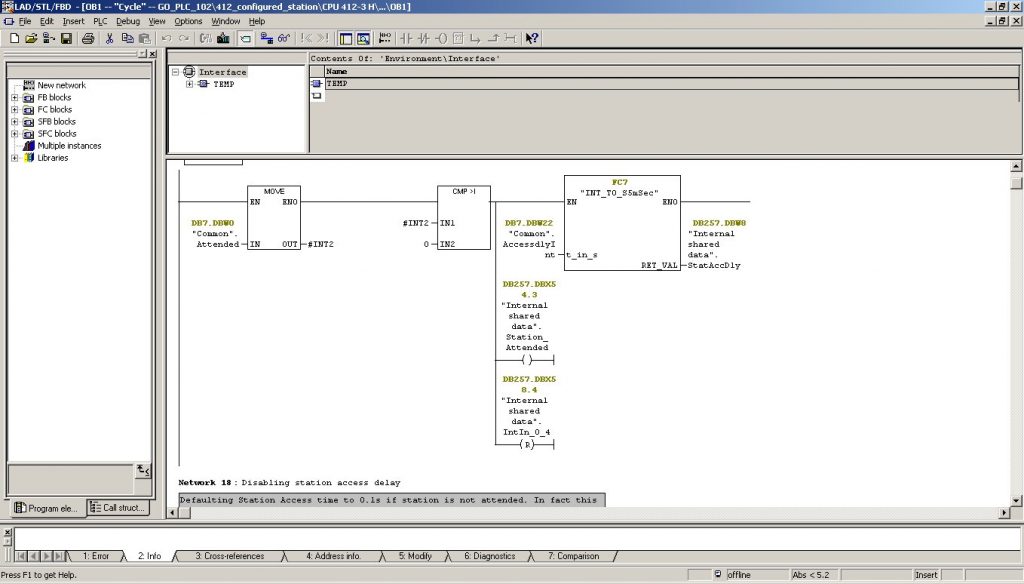Image resolution: width=1024 pixels, height=584 pixels.
Task: Toggle the program elements catalog window
Action: (x=345, y=38)
